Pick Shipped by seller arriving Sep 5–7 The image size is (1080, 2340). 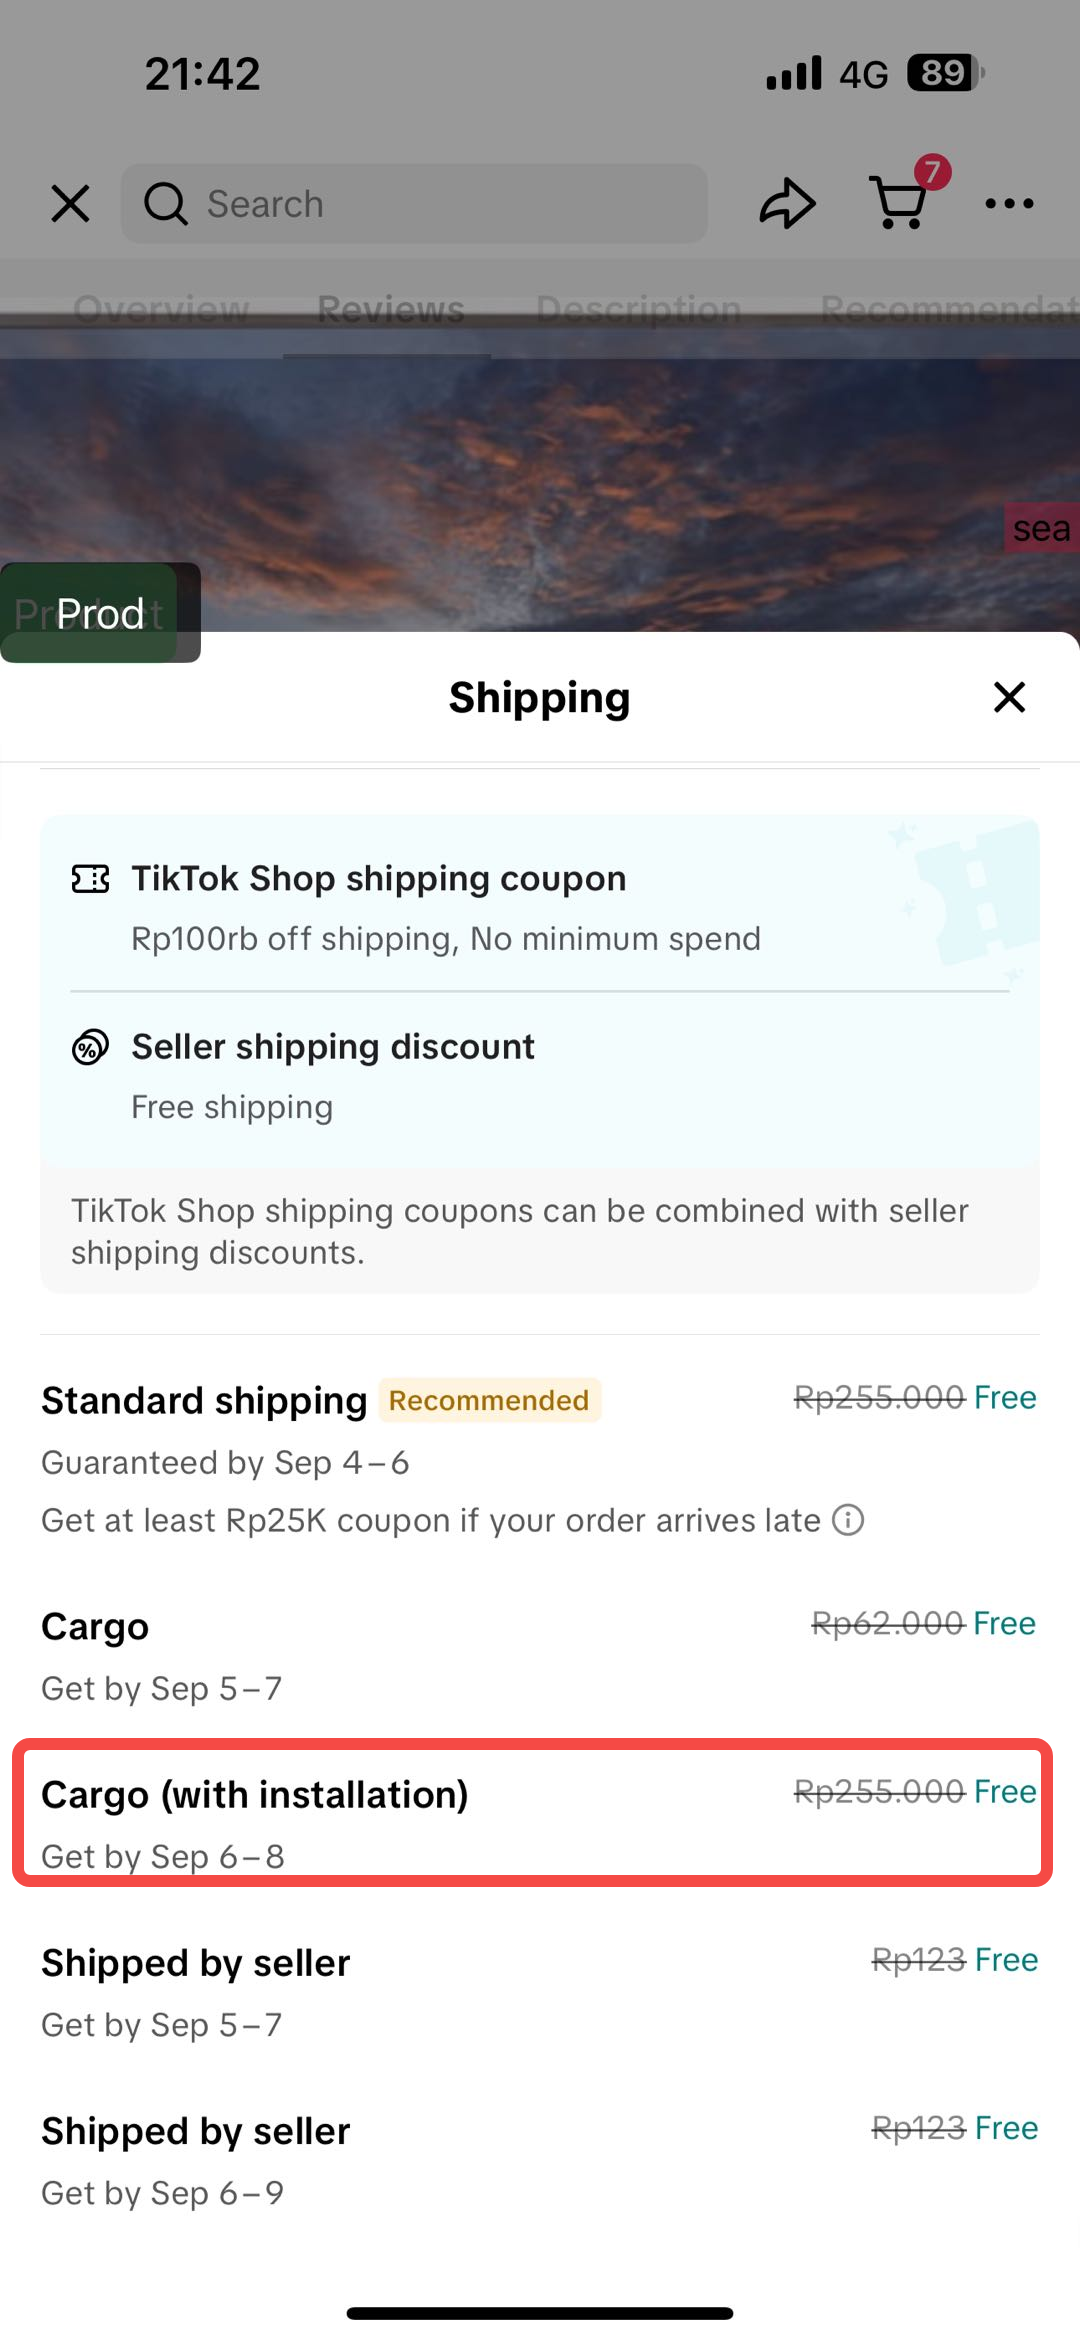click(538, 1992)
